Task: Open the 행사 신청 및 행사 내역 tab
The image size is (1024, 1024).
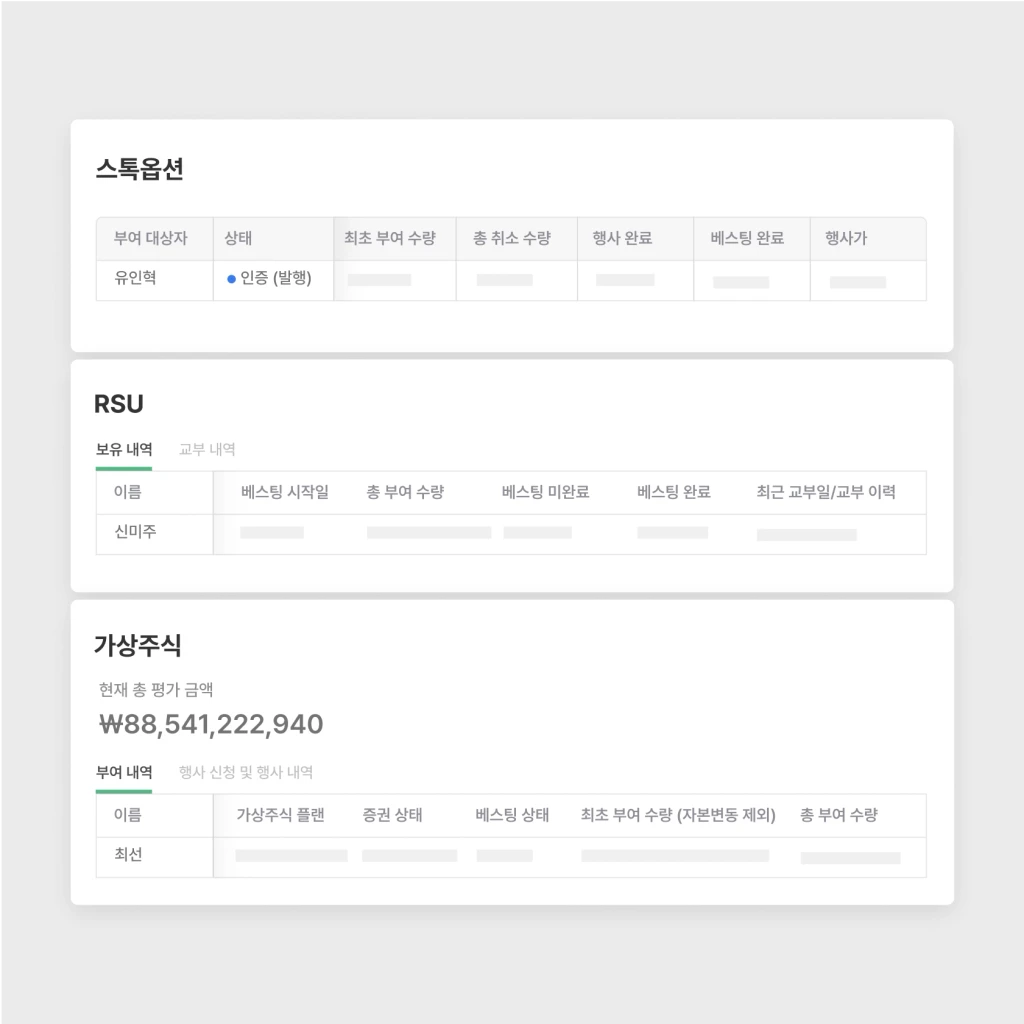Action: coord(246,772)
